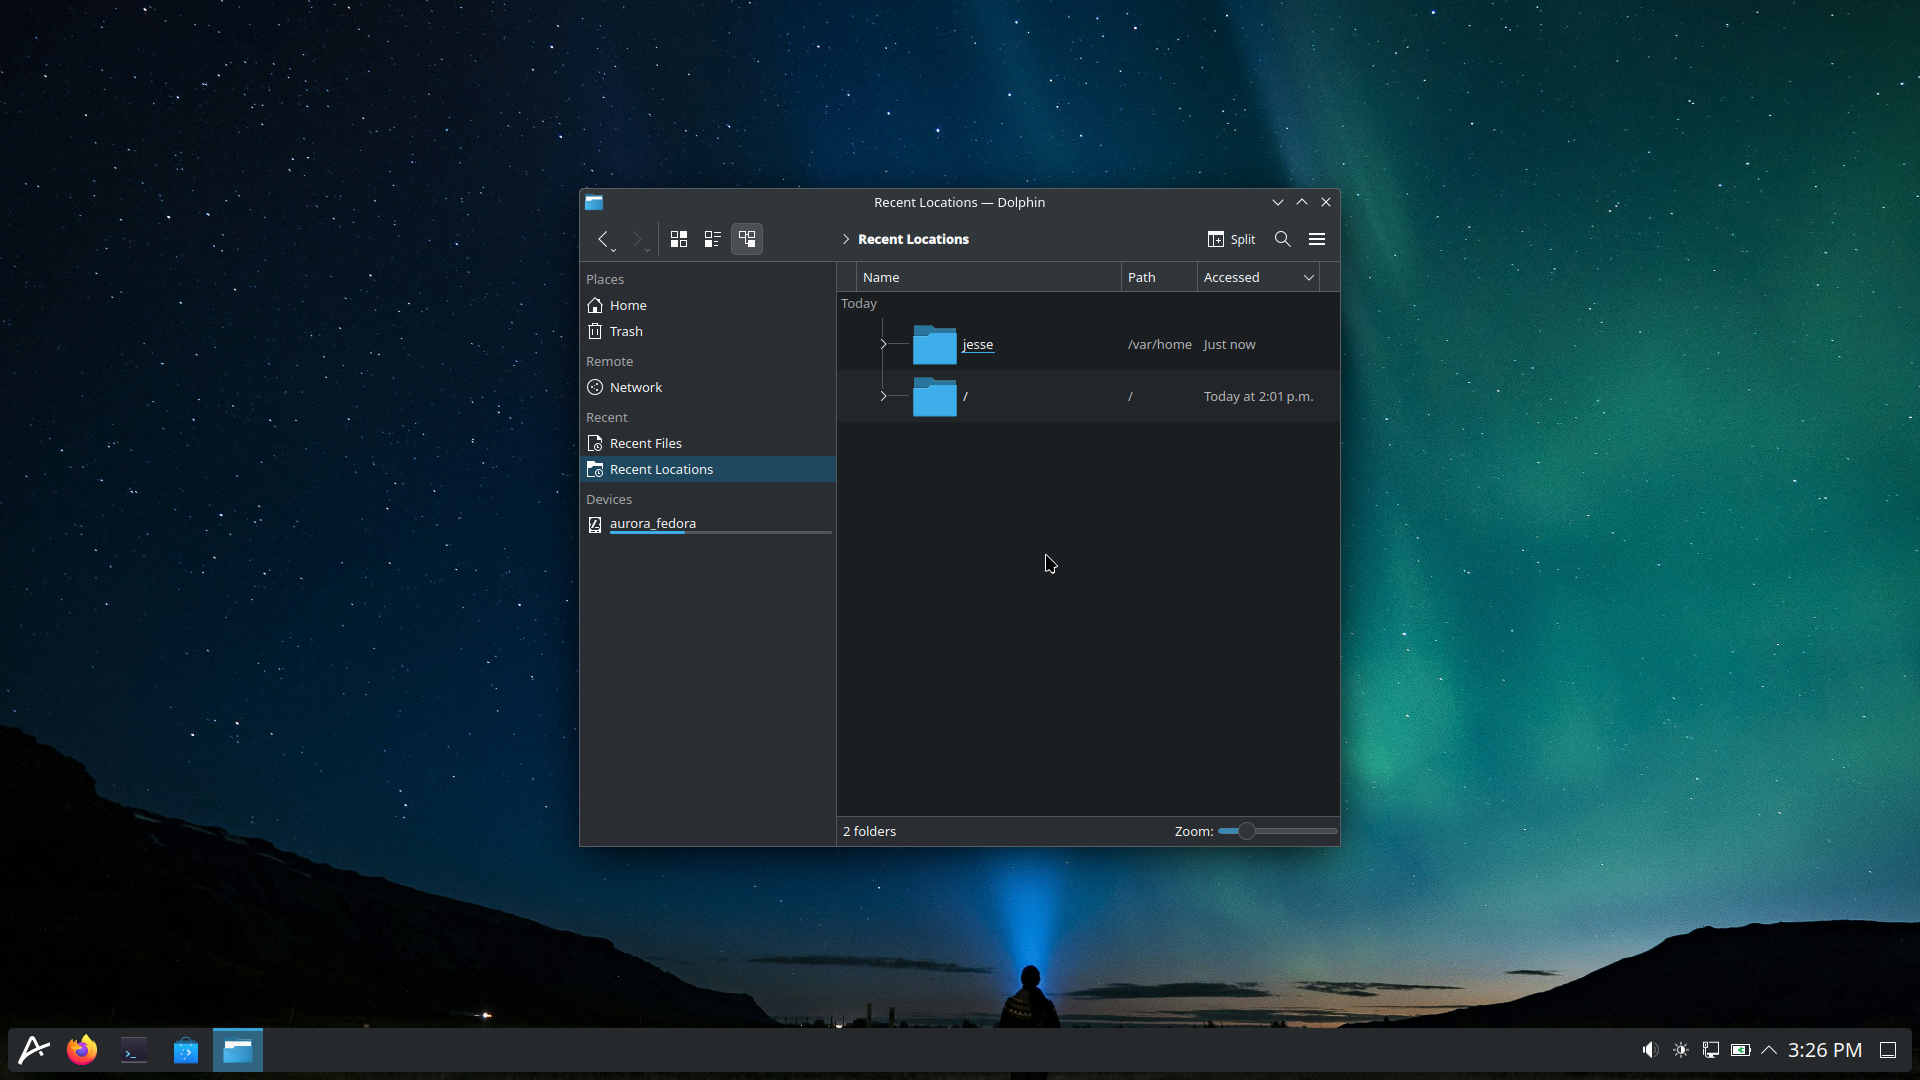Open the volume tray icon
Viewport: 1920px width, 1080px height.
click(1650, 1050)
